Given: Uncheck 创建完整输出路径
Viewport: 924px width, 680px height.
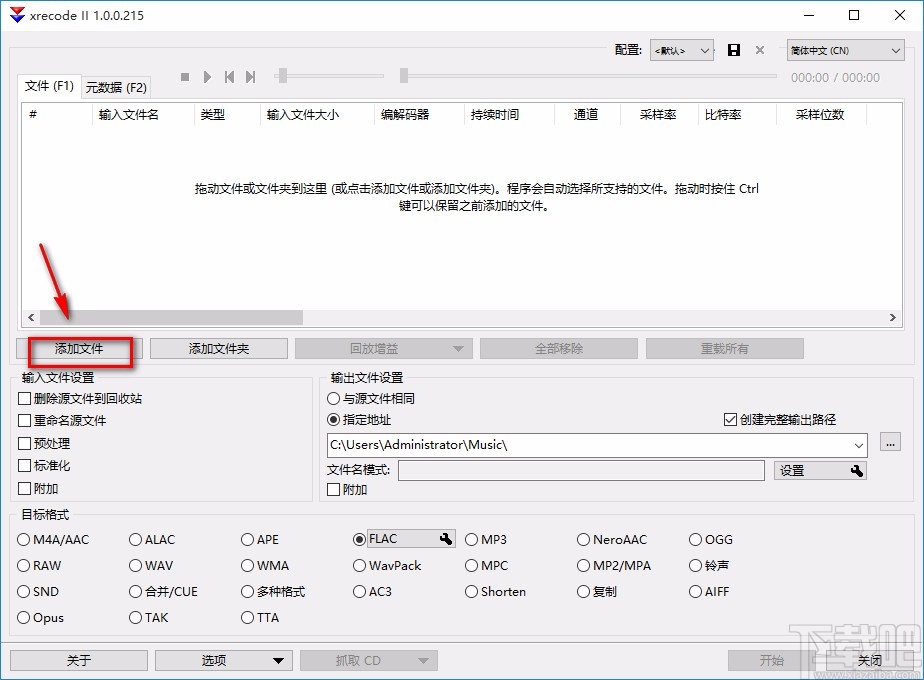Looking at the screenshot, I should (x=731, y=419).
